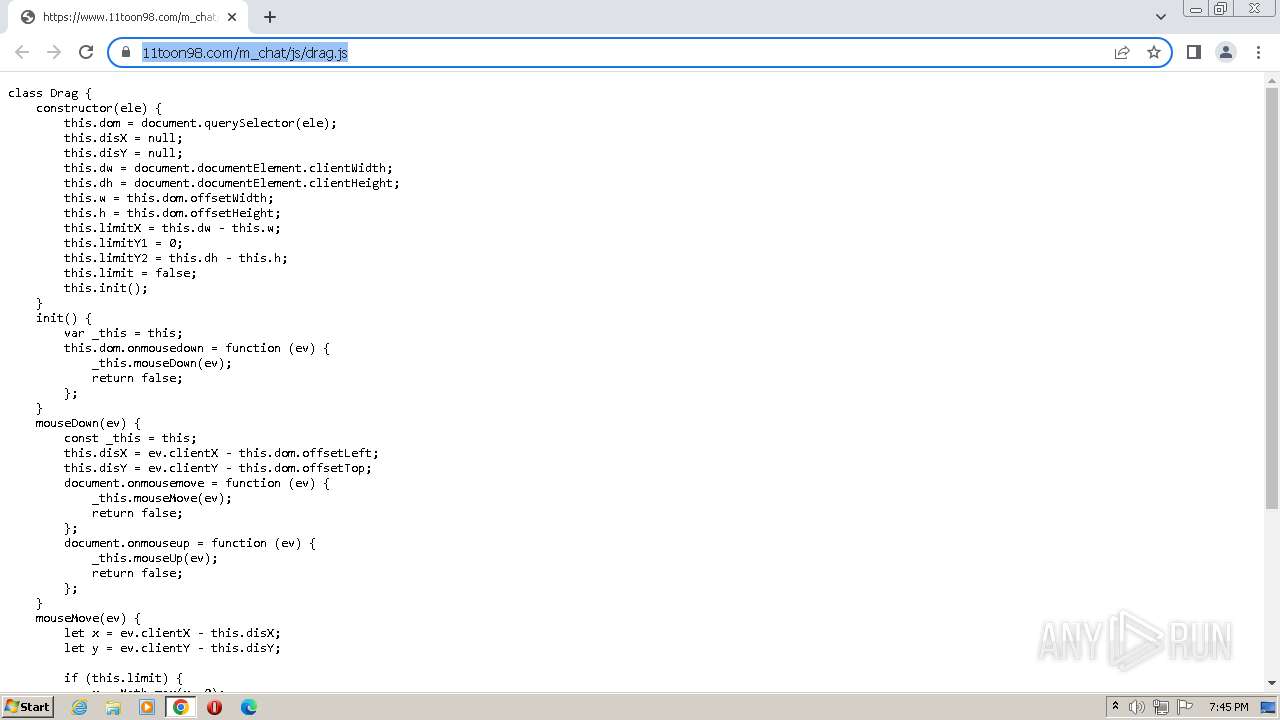
Task: Open the red Opera taskbar icon
Action: 214,707
